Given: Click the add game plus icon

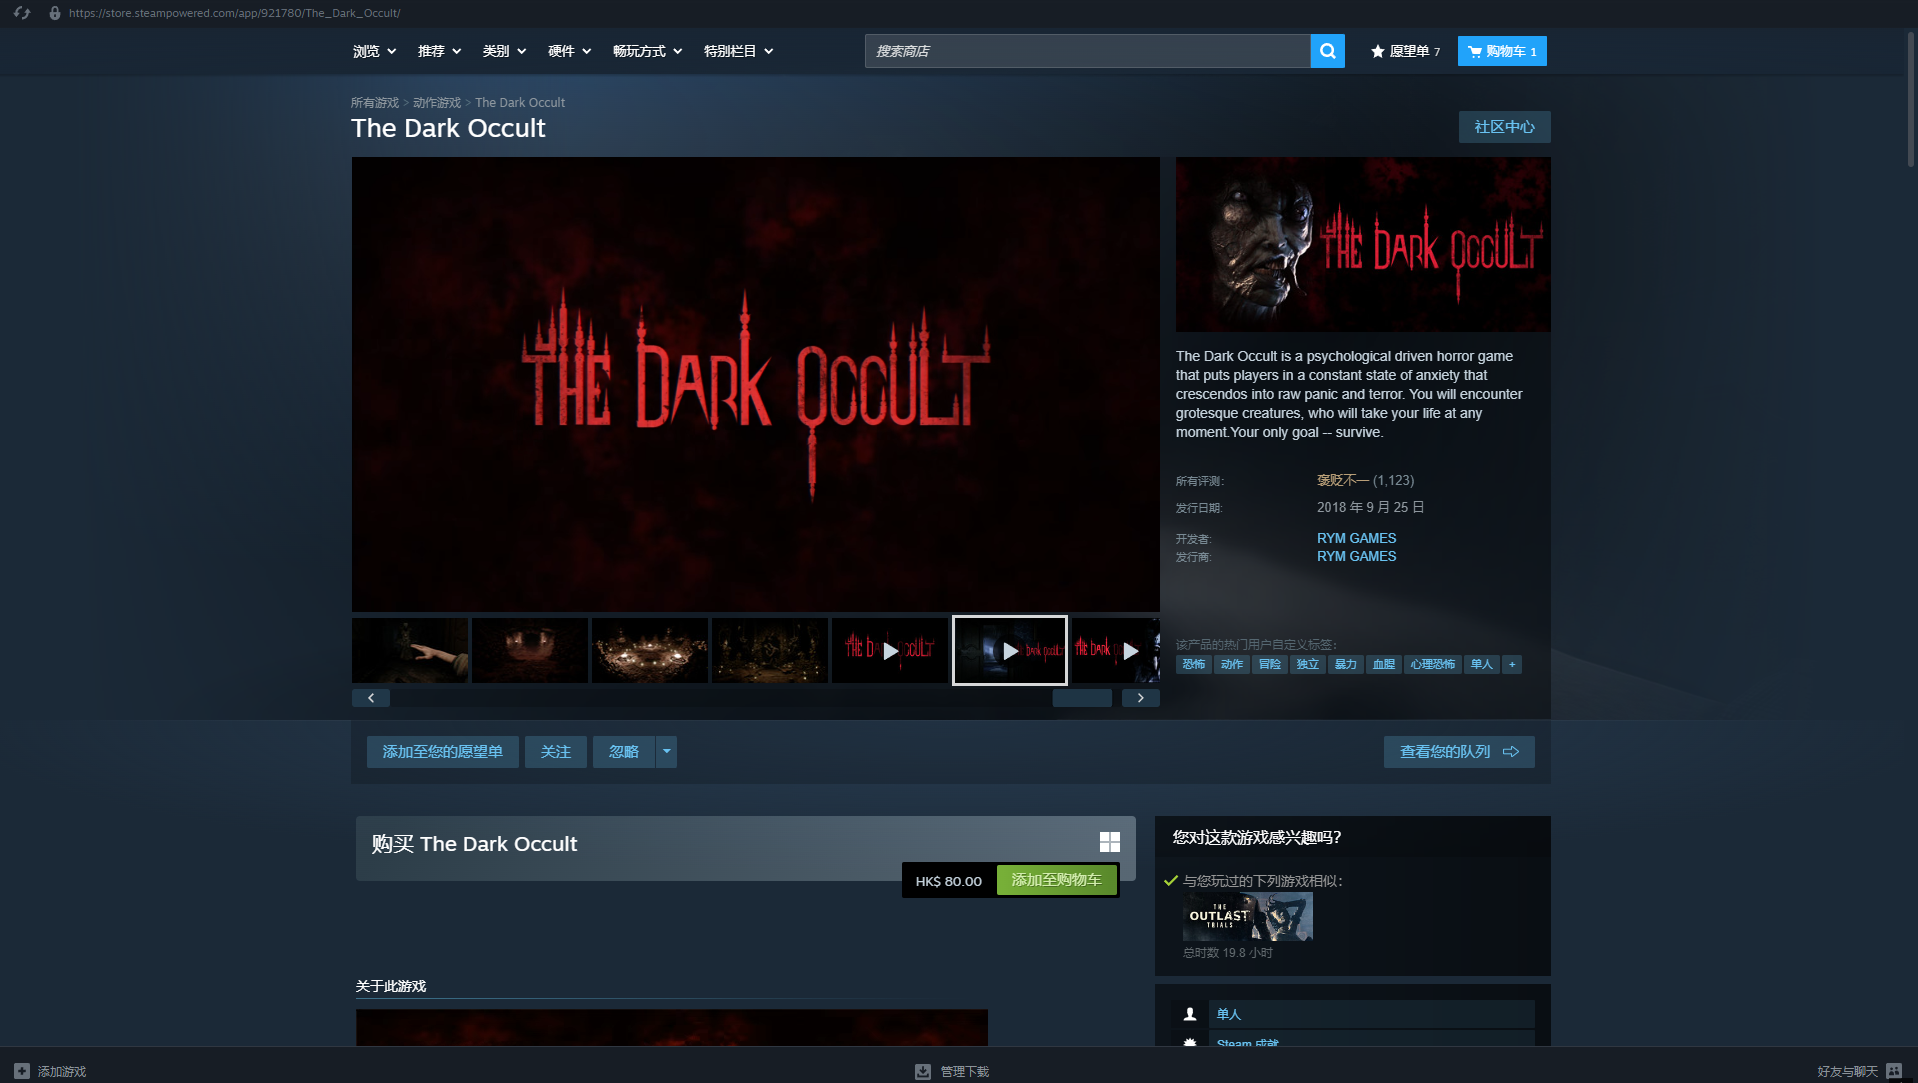Looking at the screenshot, I should (22, 1071).
